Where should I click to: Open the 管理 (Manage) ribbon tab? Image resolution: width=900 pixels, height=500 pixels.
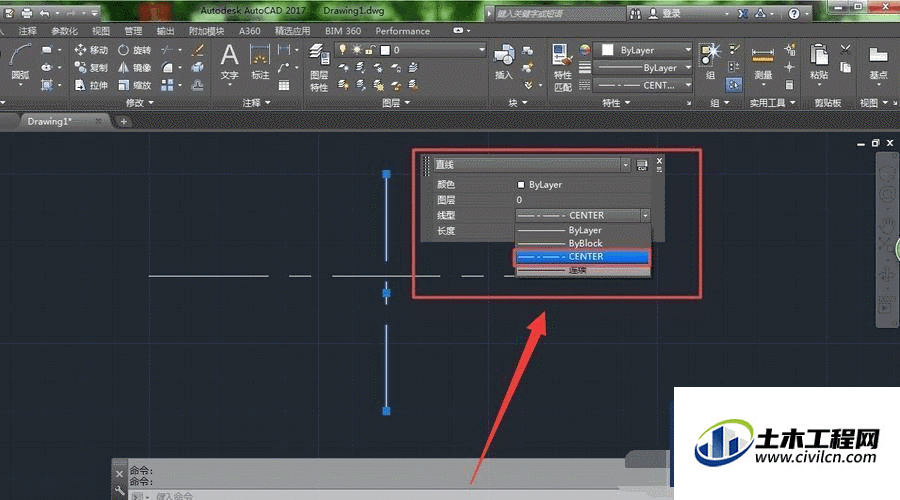click(x=133, y=31)
